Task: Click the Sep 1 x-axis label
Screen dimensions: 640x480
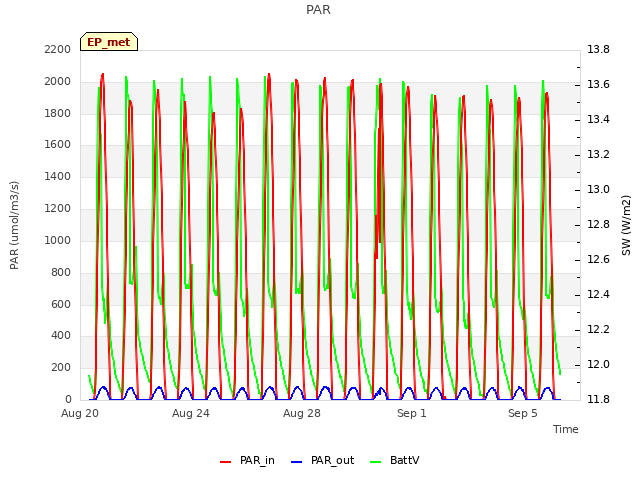Action: (x=412, y=413)
